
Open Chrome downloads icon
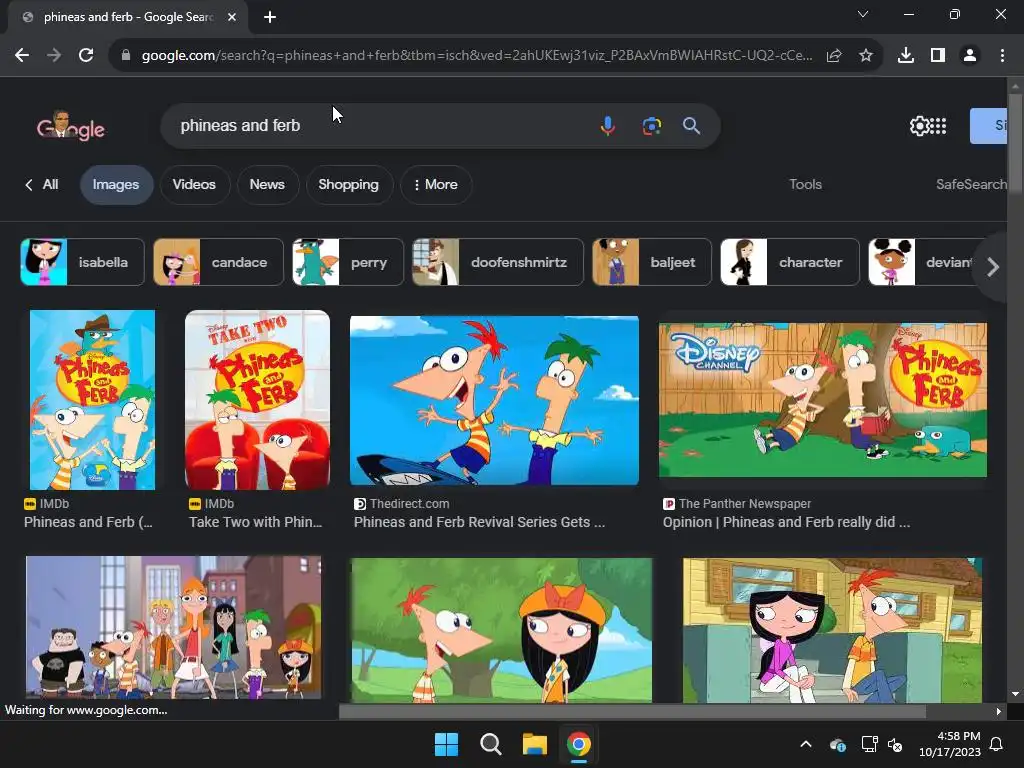pos(906,56)
